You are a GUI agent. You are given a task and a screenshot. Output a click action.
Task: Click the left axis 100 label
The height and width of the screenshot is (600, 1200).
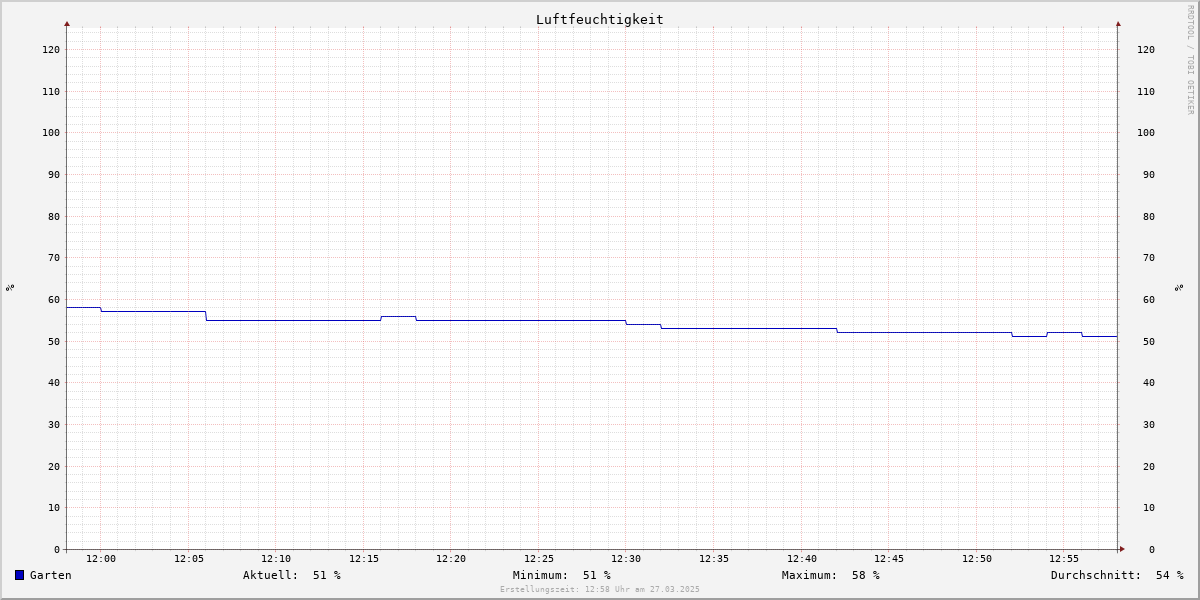click(x=51, y=132)
